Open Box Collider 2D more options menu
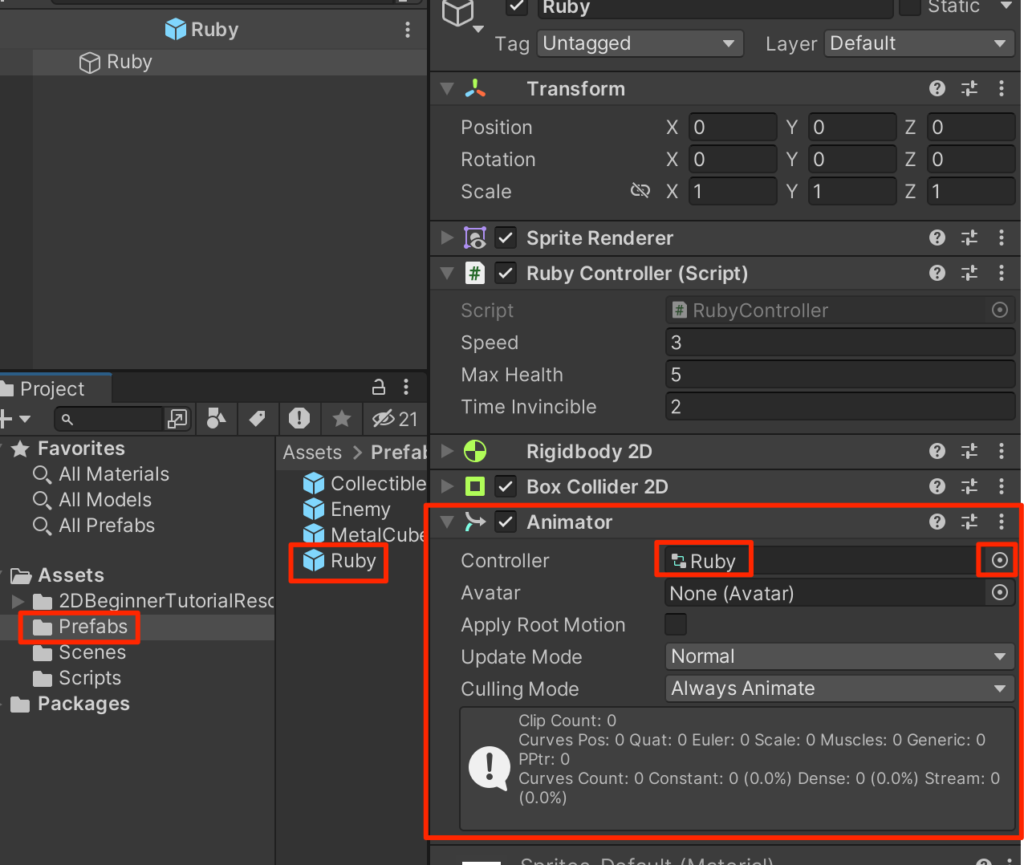Image resolution: width=1024 pixels, height=865 pixels. pyautogui.click(x=1001, y=486)
